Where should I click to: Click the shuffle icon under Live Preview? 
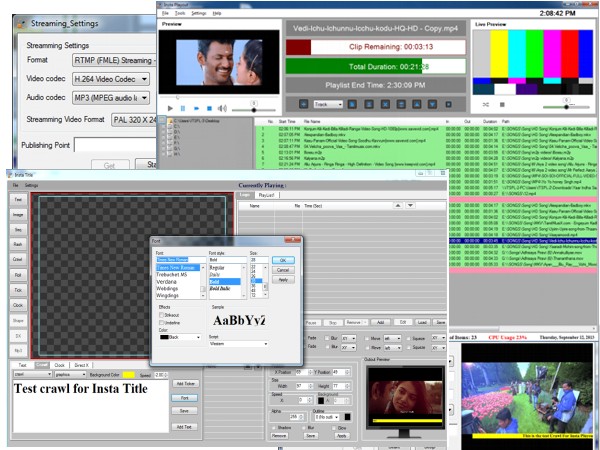click(x=486, y=104)
